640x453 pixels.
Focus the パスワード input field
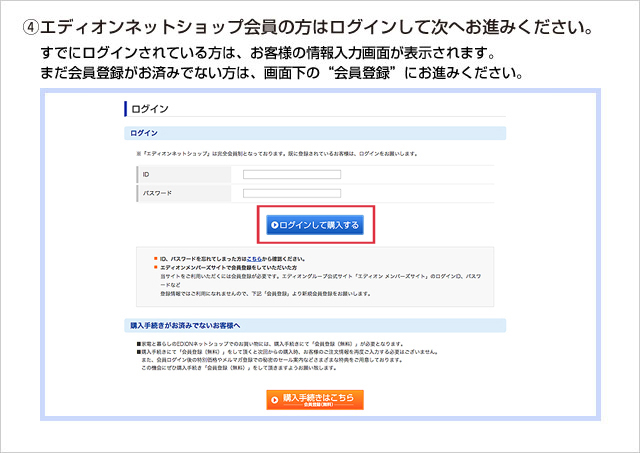pos(292,193)
